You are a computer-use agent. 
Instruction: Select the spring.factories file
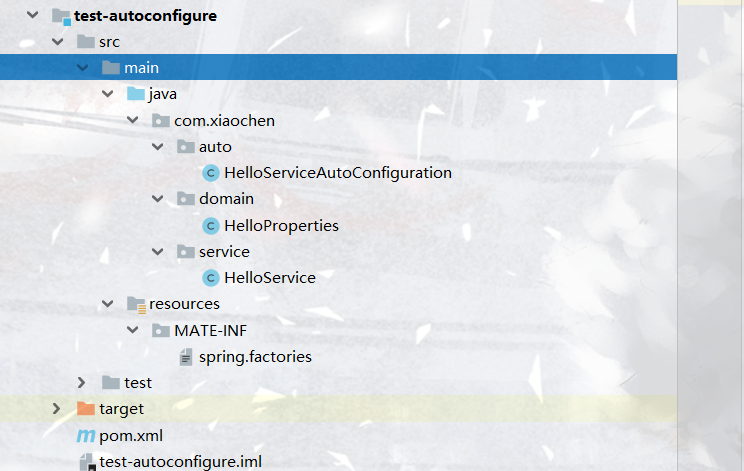click(x=255, y=357)
